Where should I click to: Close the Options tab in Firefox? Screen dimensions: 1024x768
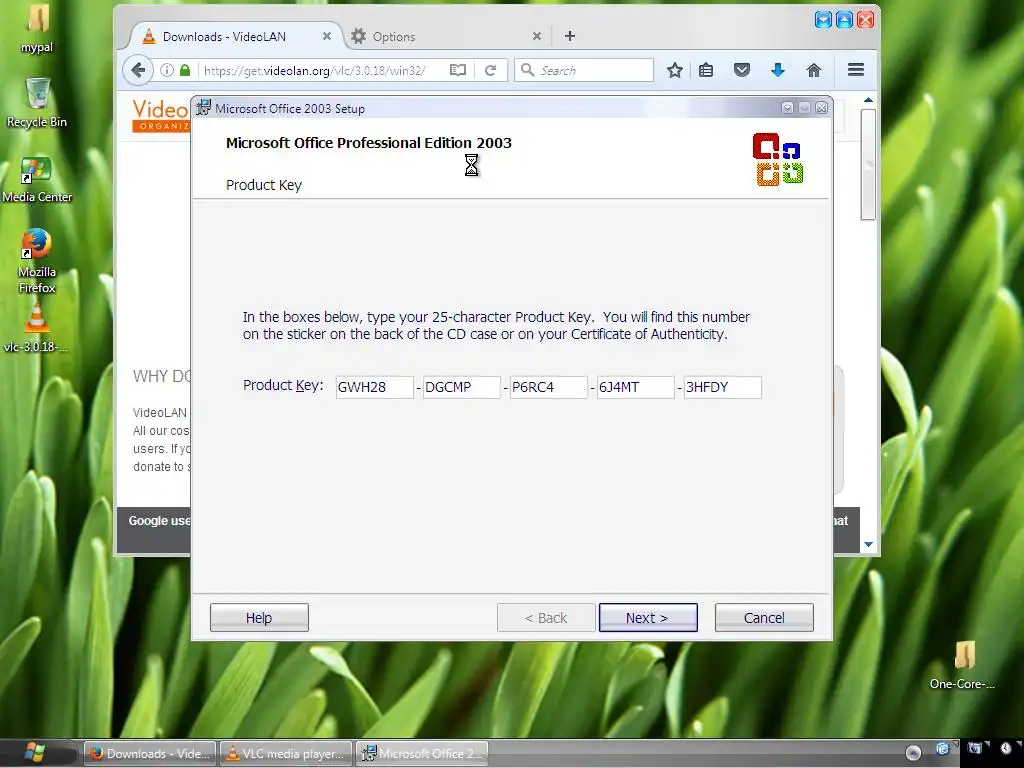click(537, 37)
